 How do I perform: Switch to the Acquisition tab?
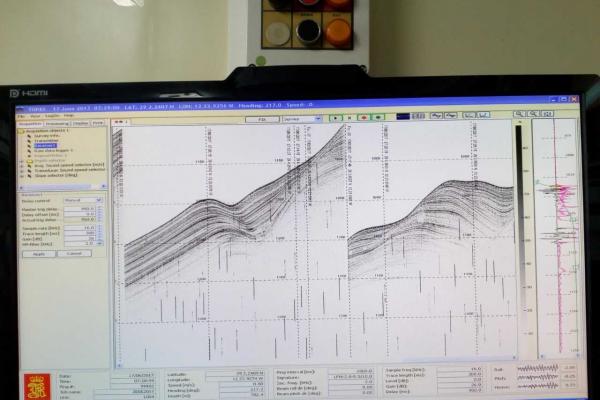(31, 123)
